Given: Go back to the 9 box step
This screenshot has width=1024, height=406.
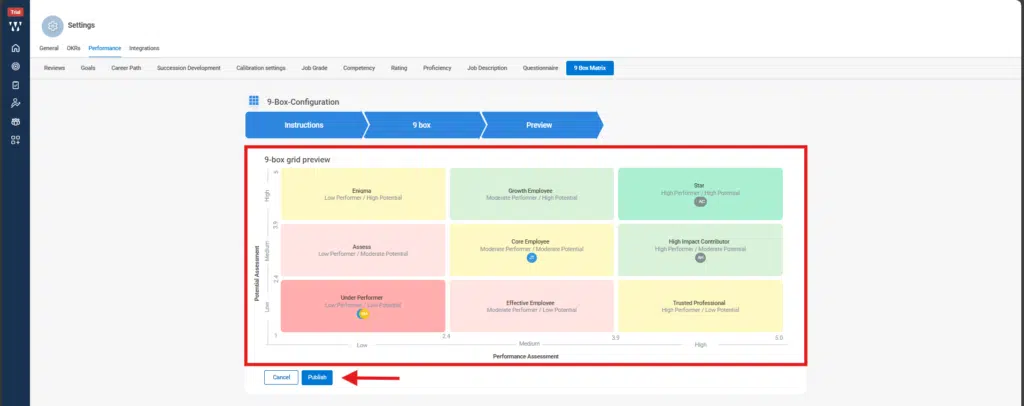Looking at the screenshot, I should click(x=422, y=125).
